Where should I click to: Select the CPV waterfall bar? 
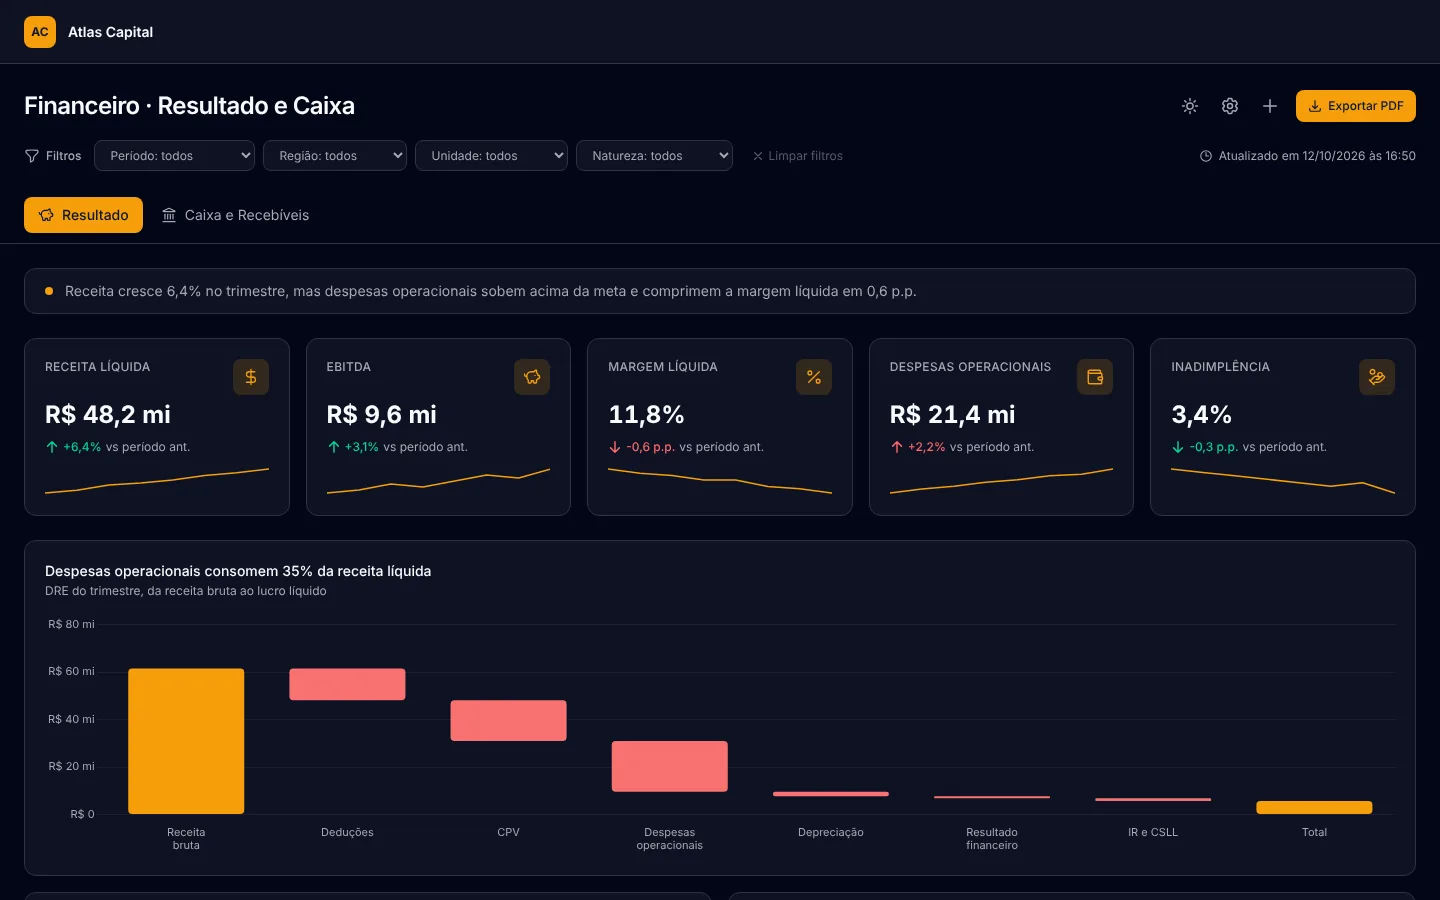point(508,720)
